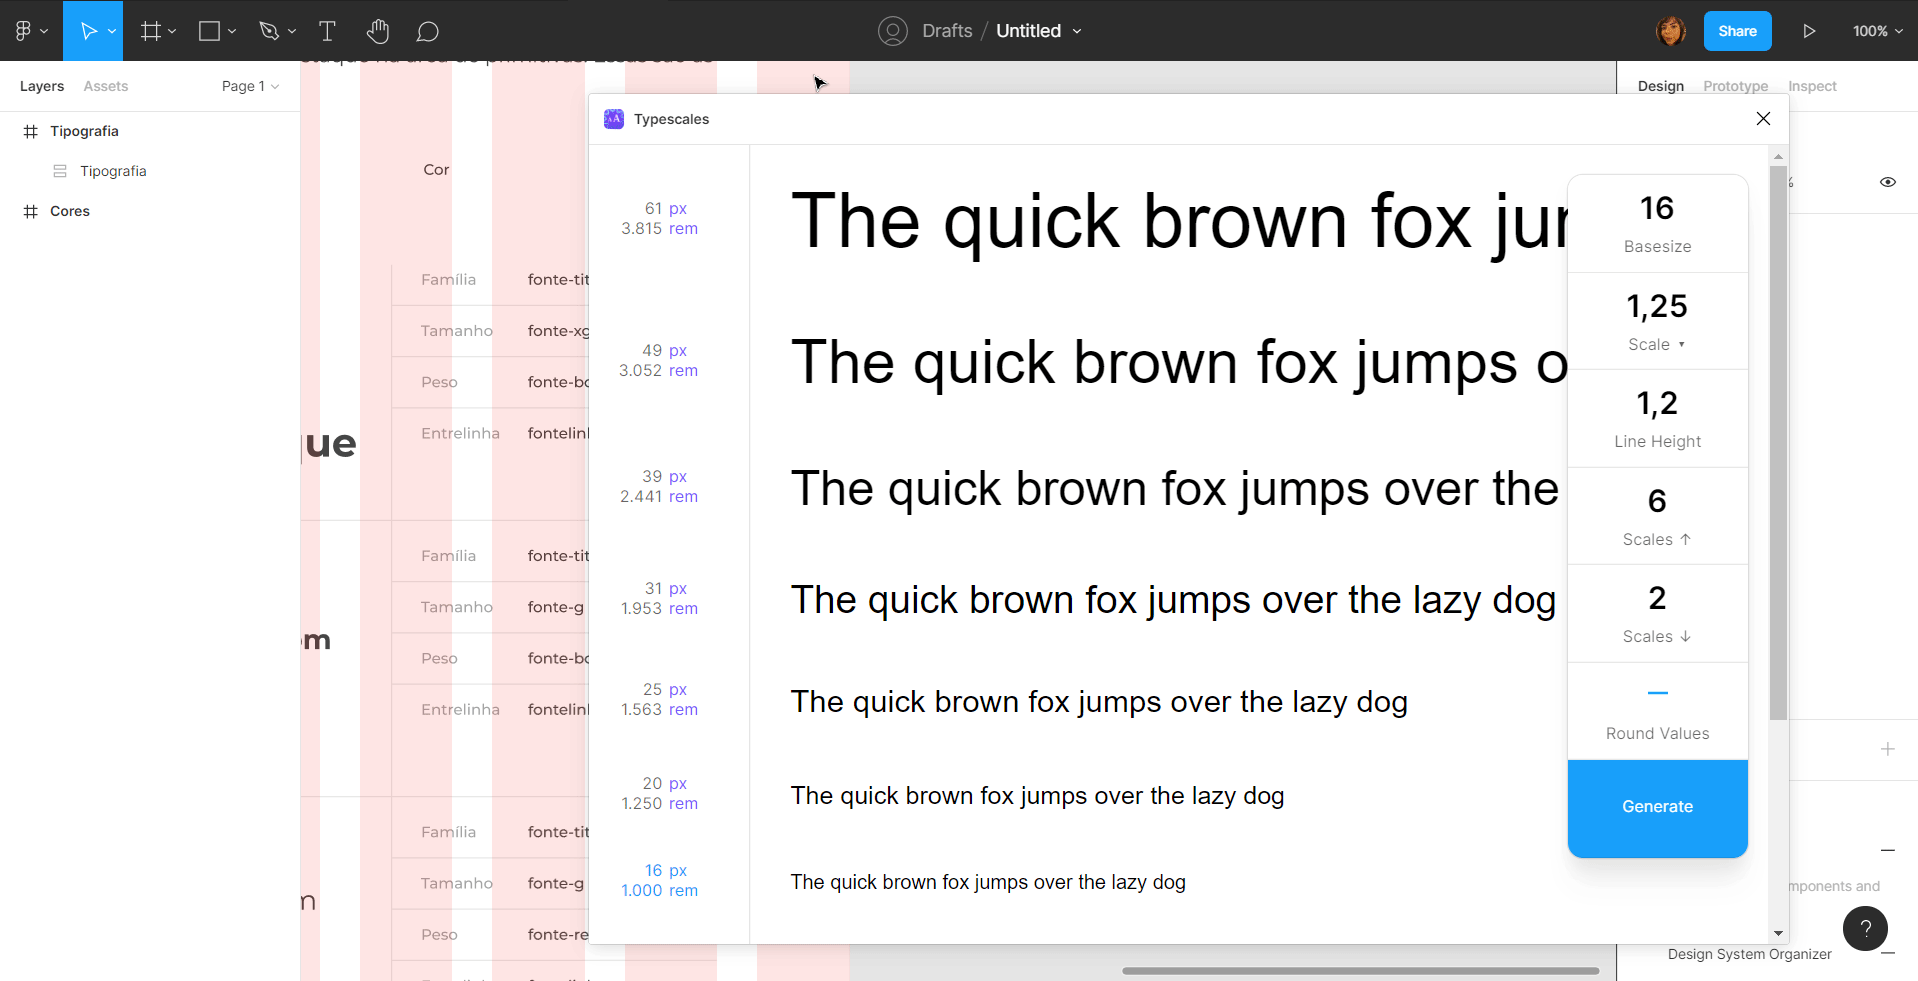Switch to the Design tab
The image size is (1918, 981).
pyautogui.click(x=1661, y=86)
